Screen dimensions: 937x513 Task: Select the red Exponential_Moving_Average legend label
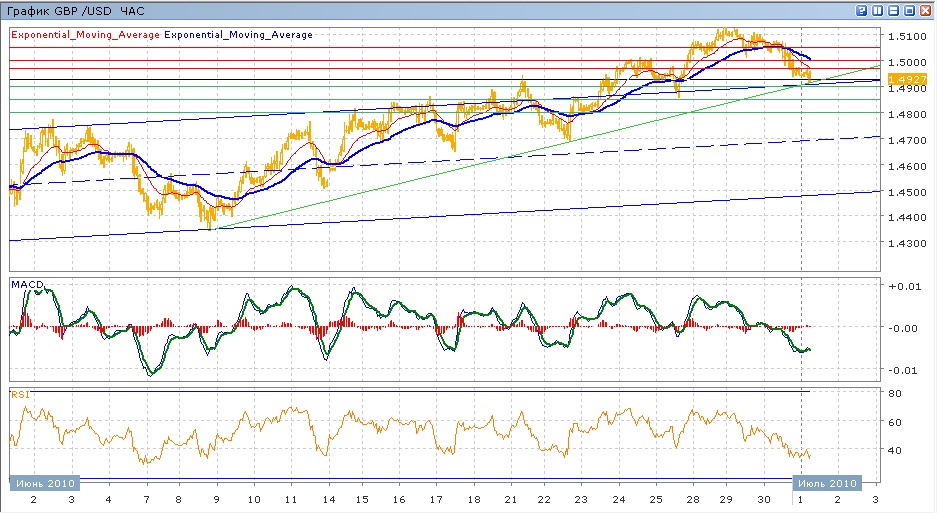coord(85,35)
